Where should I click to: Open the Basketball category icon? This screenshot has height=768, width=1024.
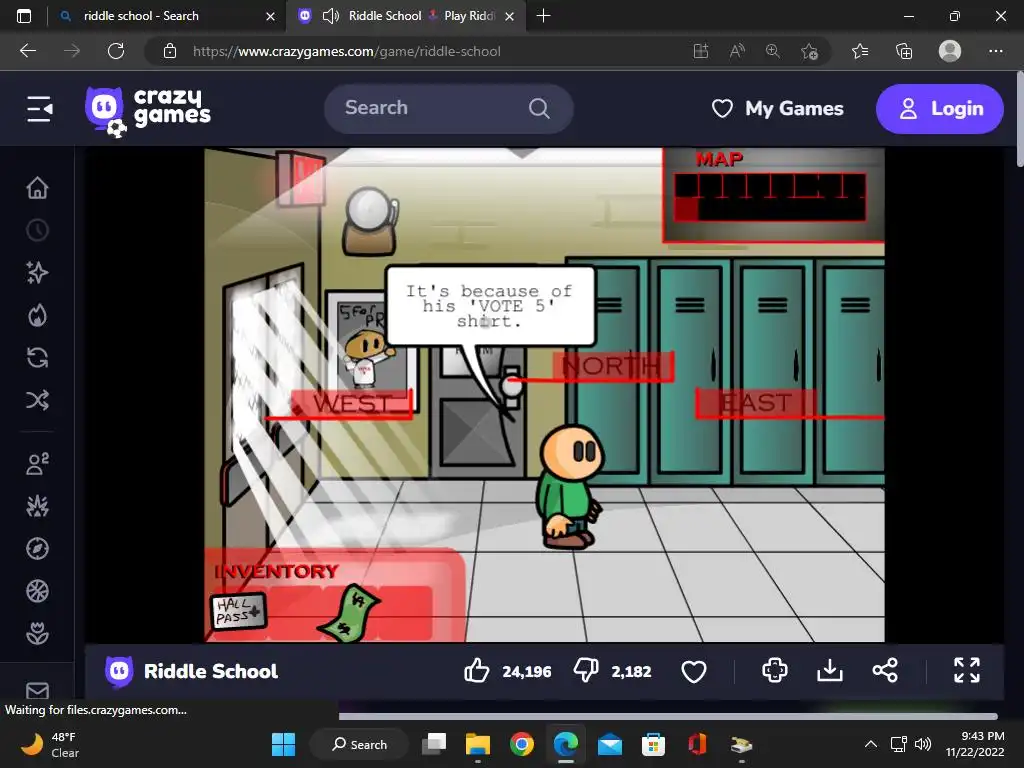[37, 591]
